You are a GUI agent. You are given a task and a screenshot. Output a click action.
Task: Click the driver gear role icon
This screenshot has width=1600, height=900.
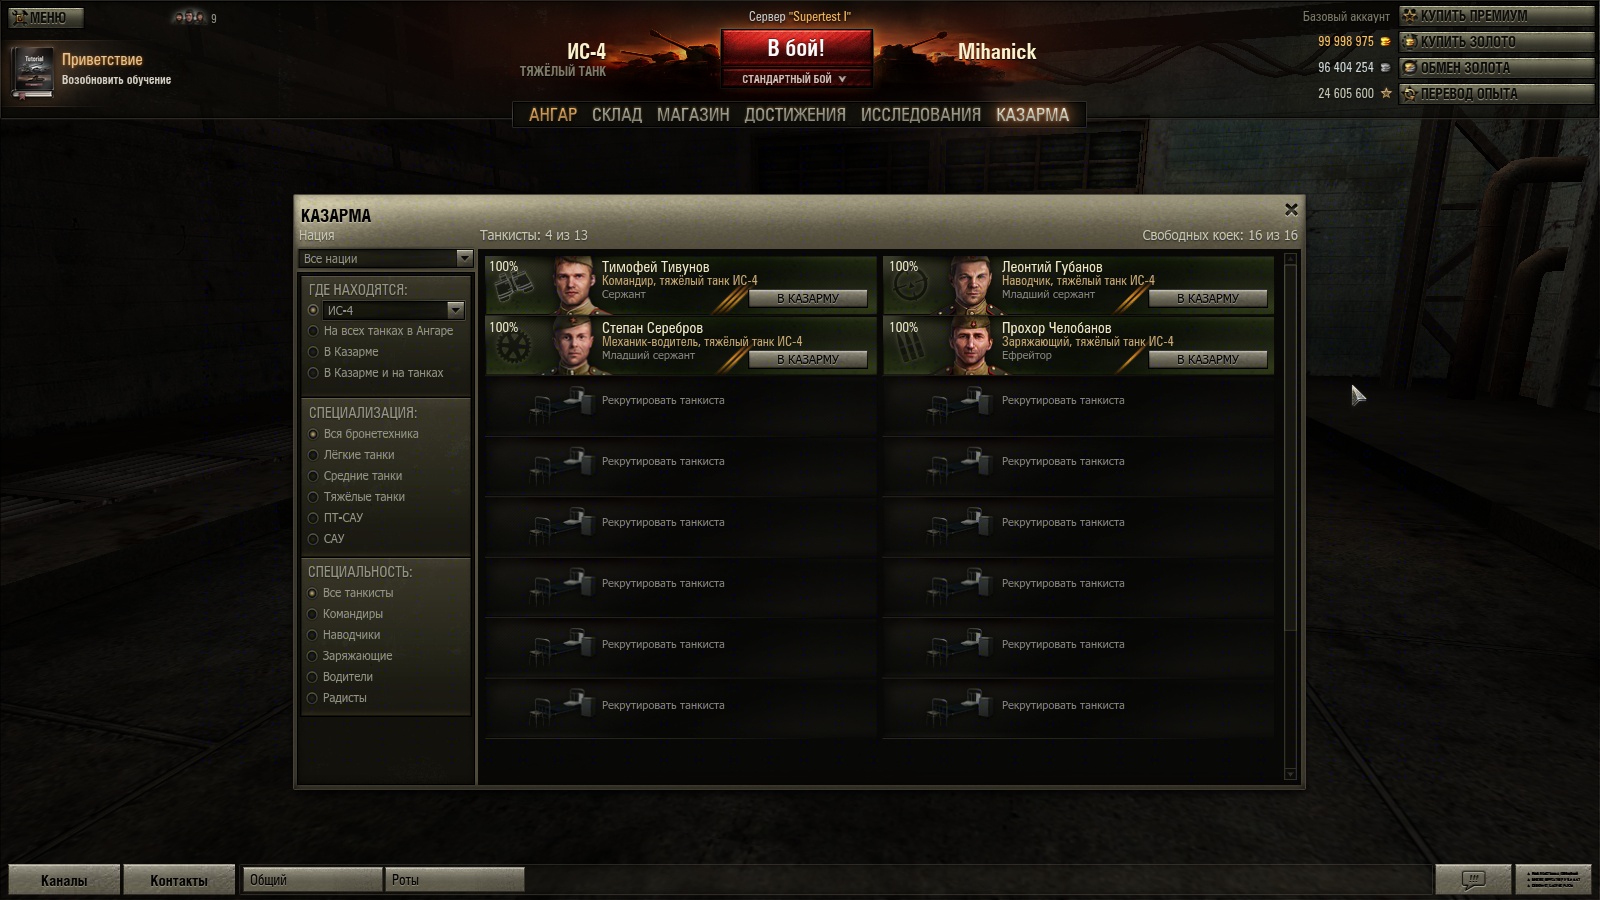[512, 348]
